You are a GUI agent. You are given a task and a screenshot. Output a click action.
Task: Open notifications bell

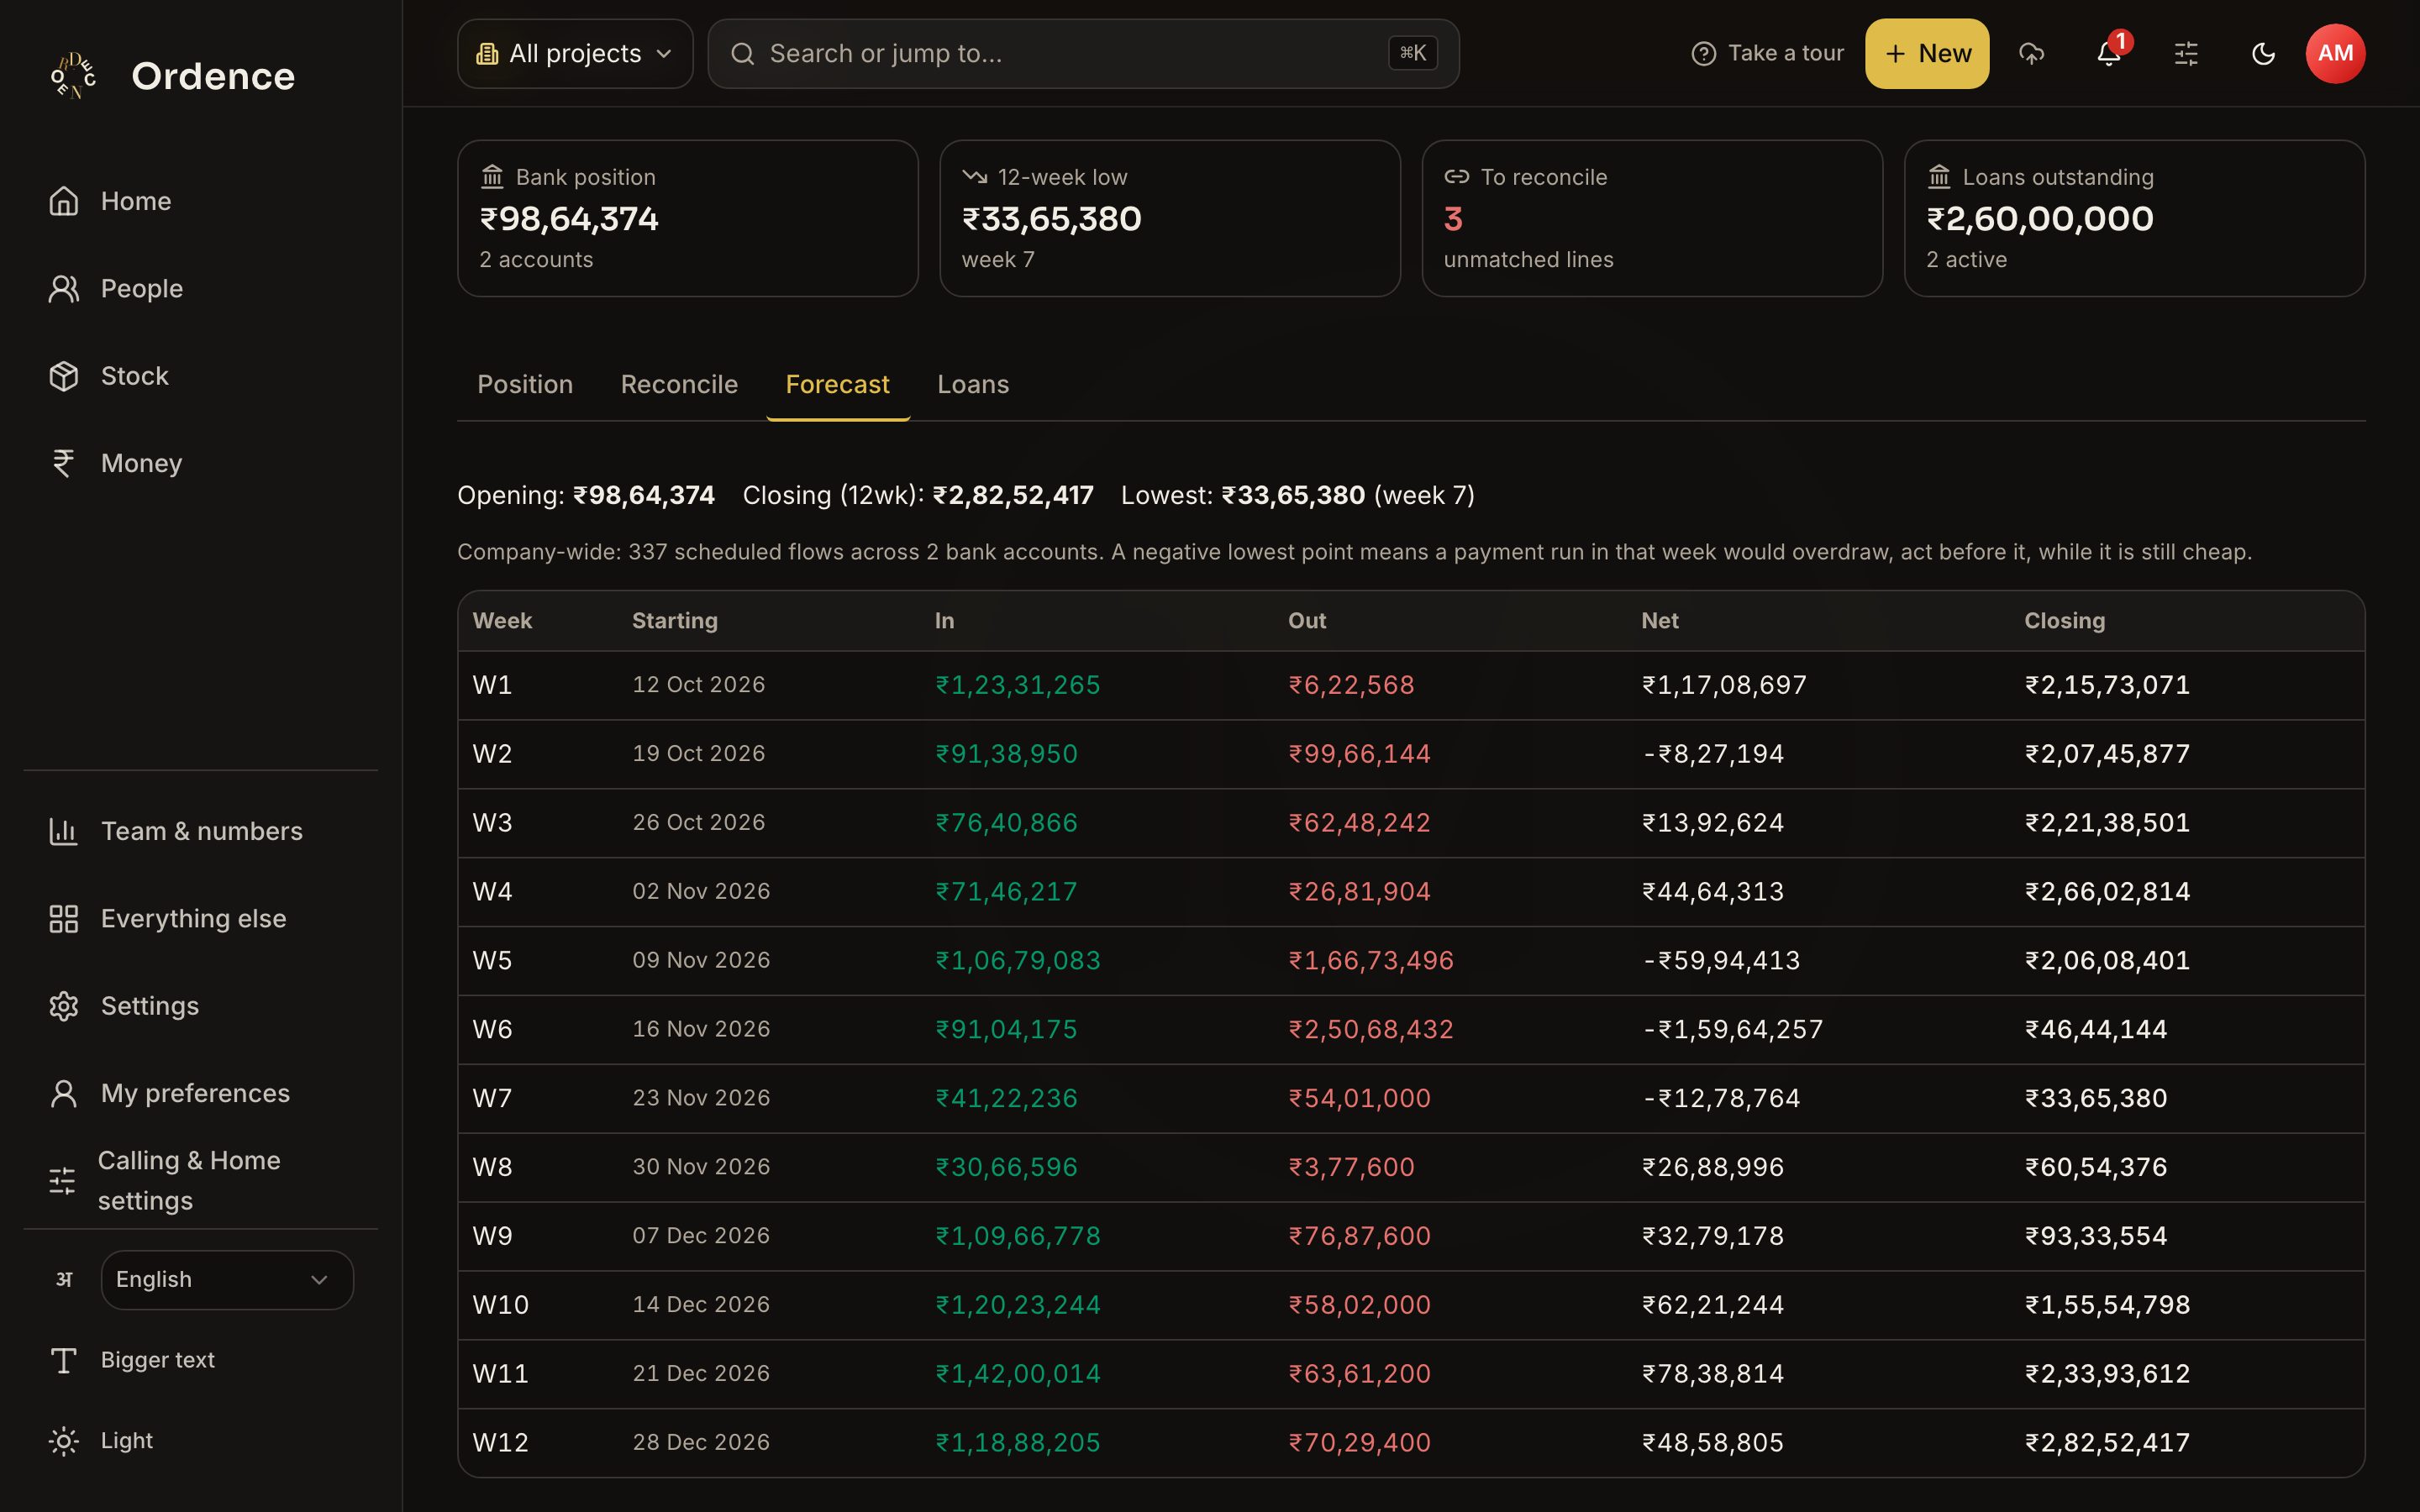tap(2108, 53)
